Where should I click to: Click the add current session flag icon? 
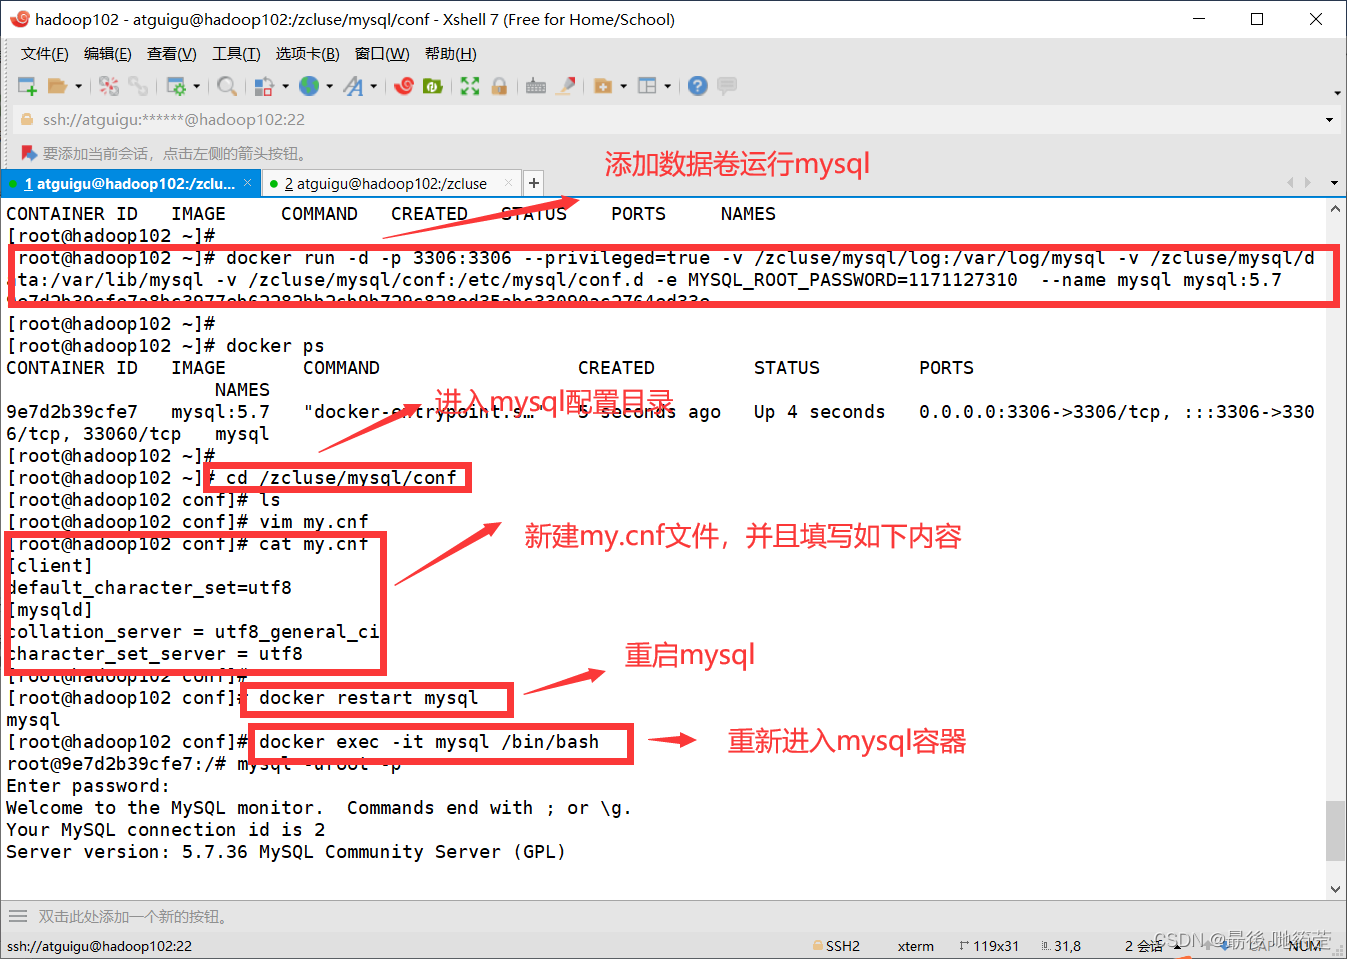tap(29, 153)
